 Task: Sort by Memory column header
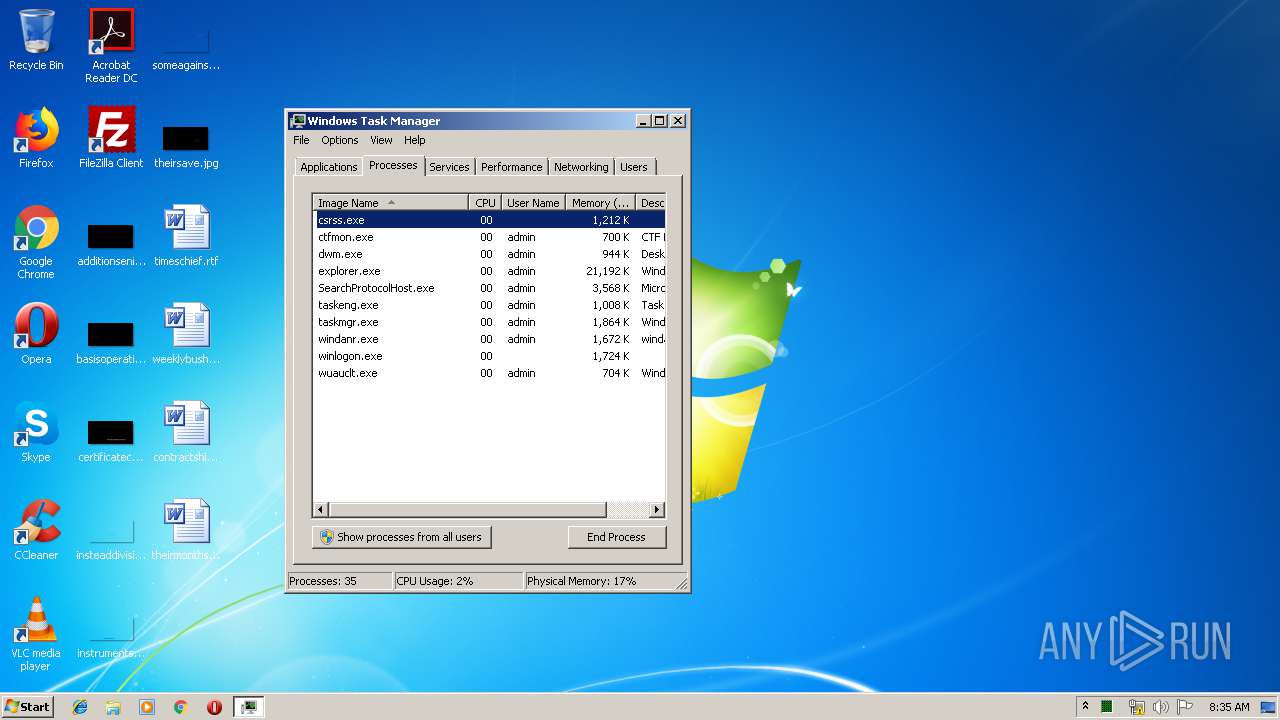(600, 203)
